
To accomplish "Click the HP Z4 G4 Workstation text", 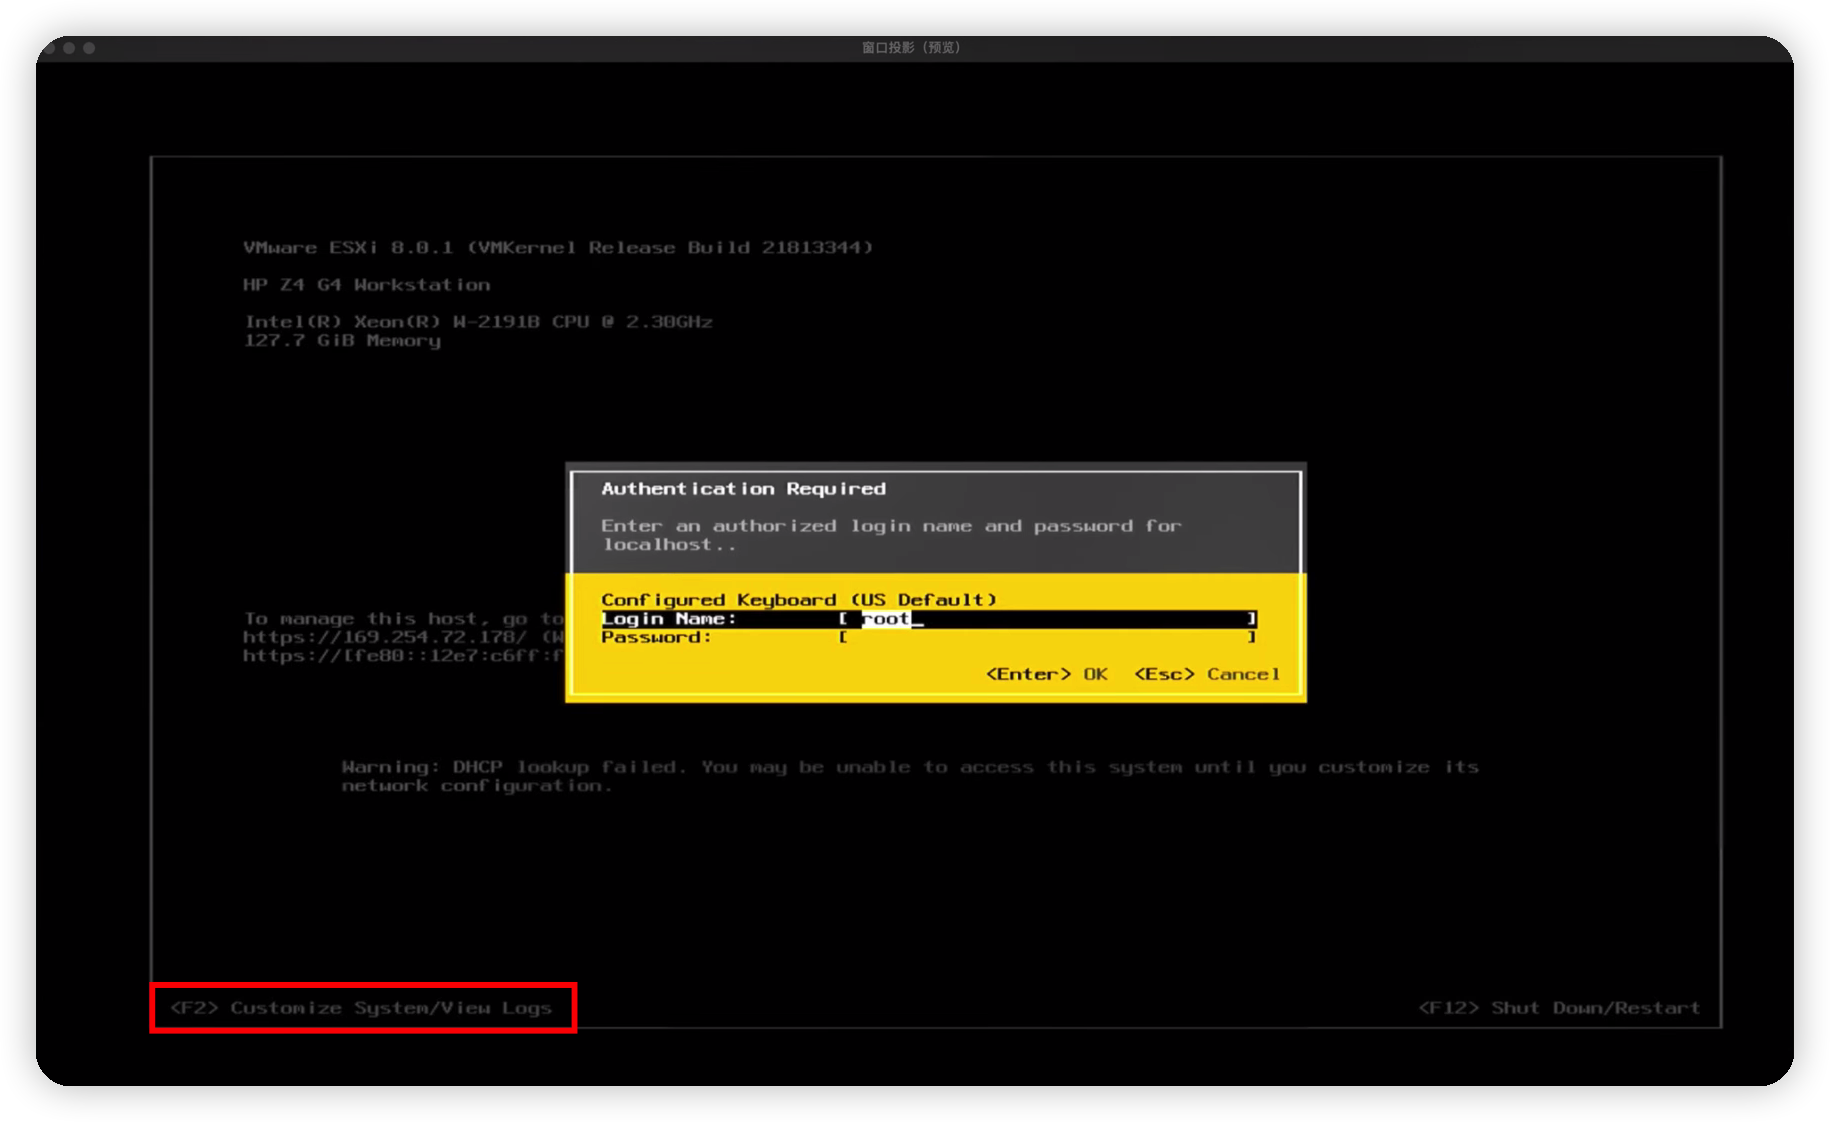I will click(367, 285).
